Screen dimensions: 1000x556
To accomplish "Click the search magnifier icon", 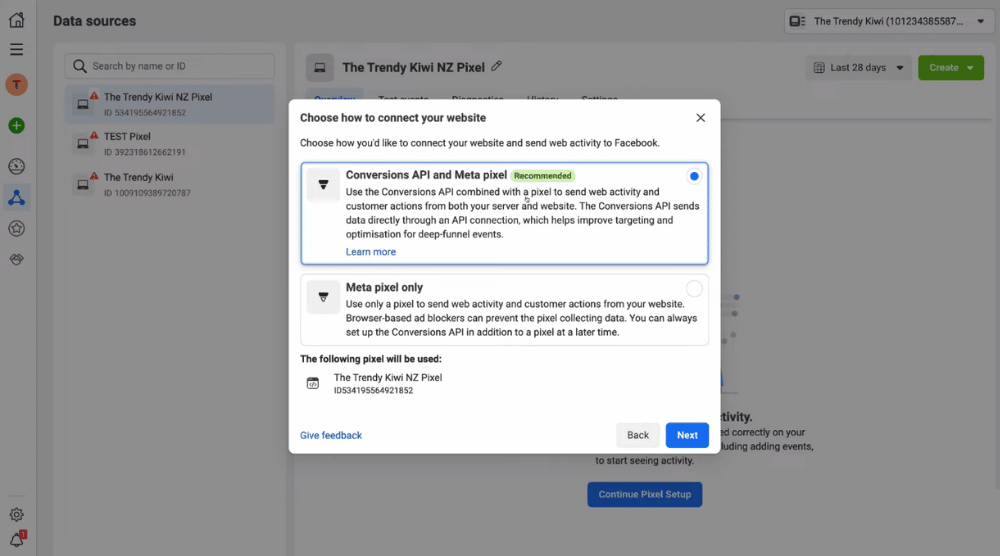I will (x=80, y=66).
